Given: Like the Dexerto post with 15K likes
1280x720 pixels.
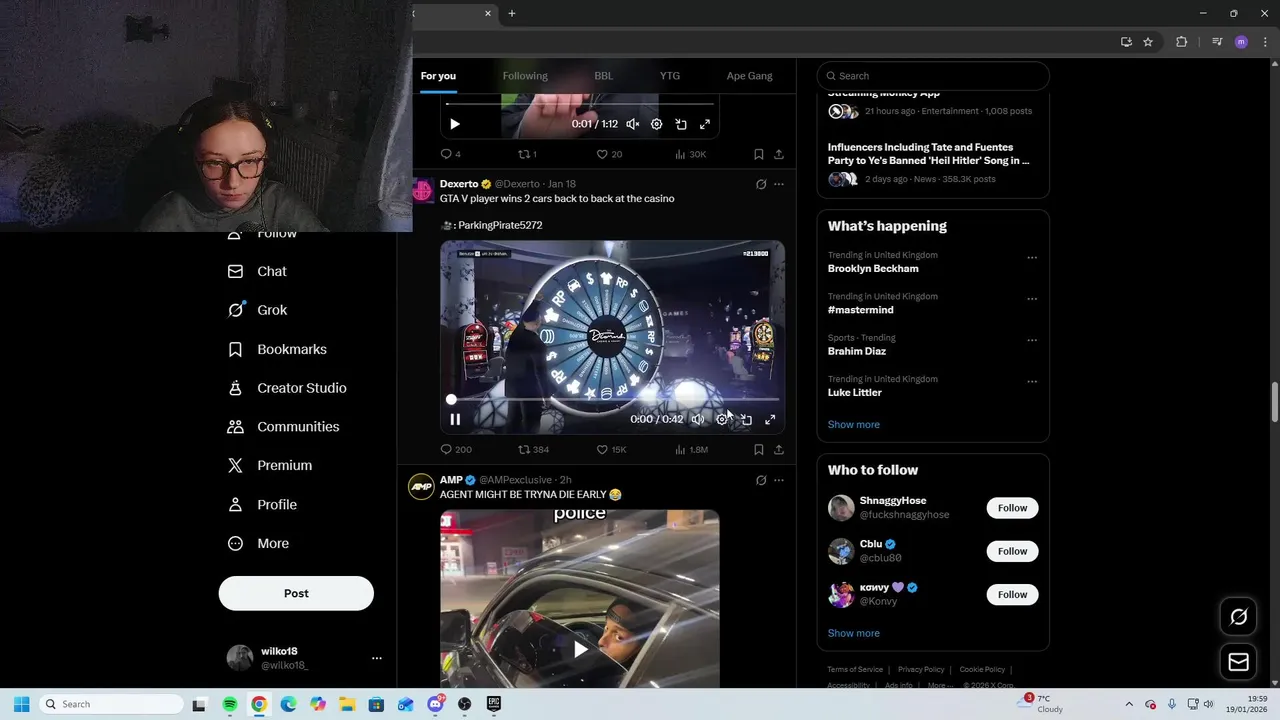Looking at the screenshot, I should click(x=602, y=450).
